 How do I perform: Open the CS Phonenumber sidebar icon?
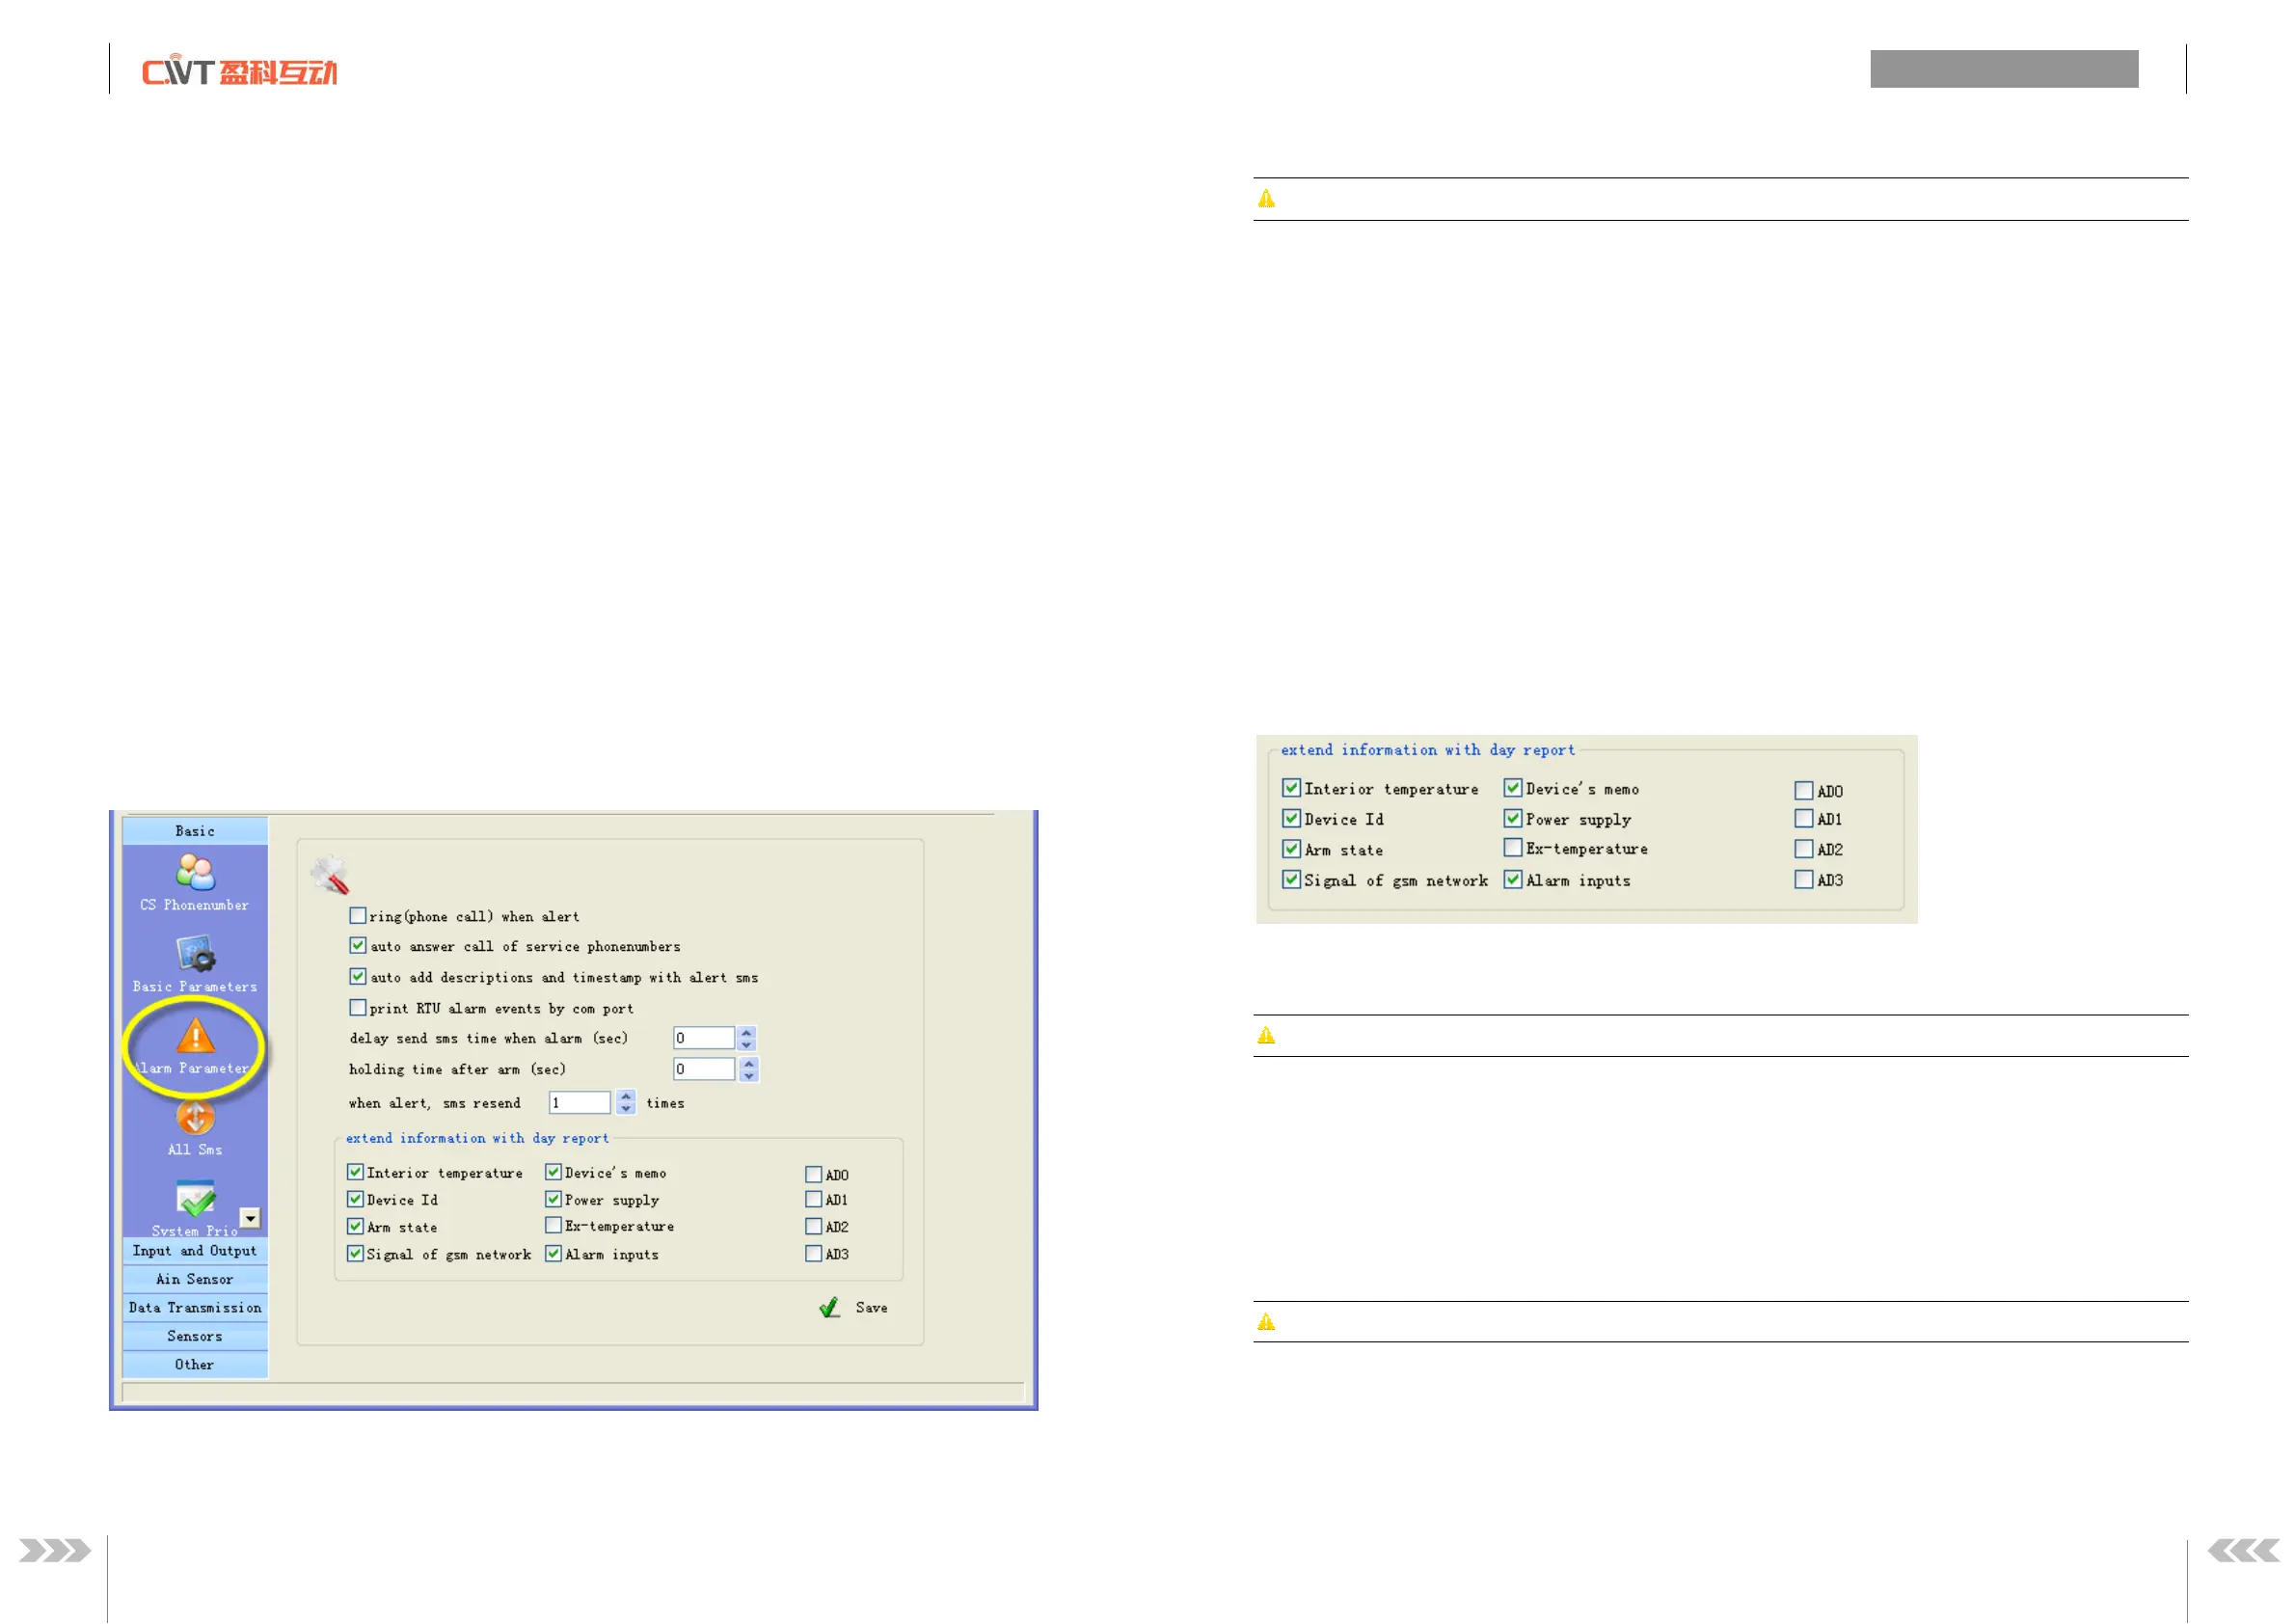195,872
